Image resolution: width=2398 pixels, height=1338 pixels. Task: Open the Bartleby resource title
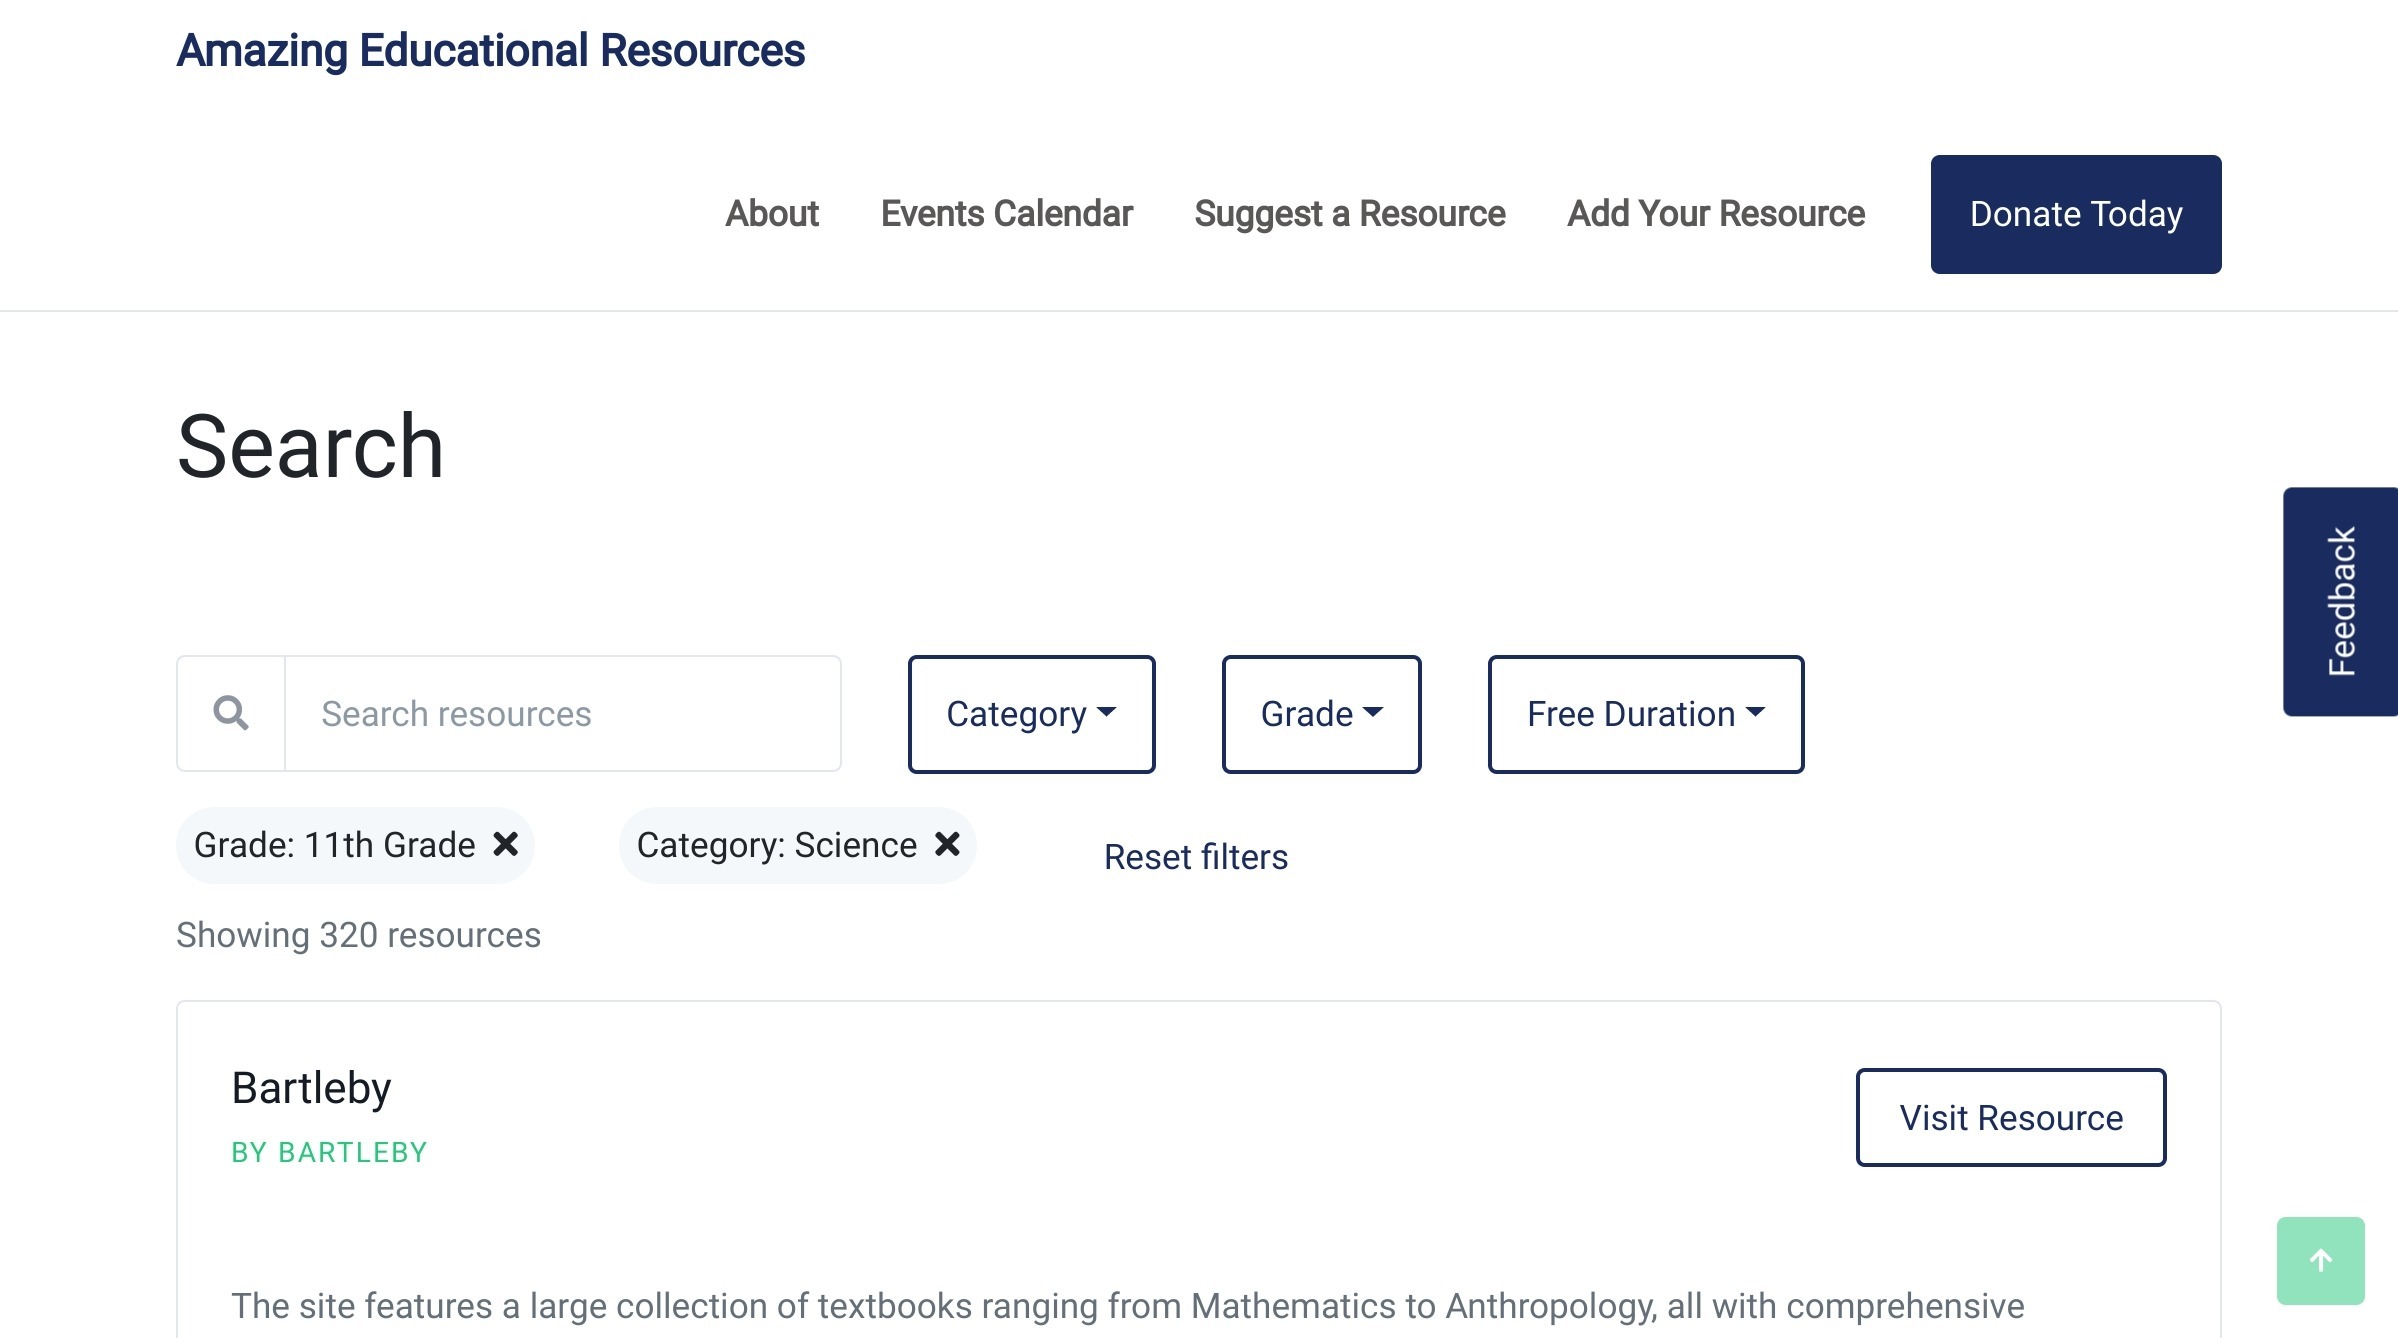point(312,1088)
